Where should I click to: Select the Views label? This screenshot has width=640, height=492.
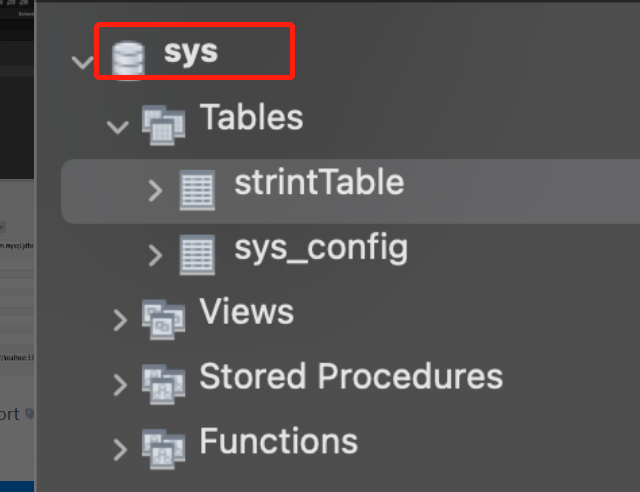(x=247, y=312)
